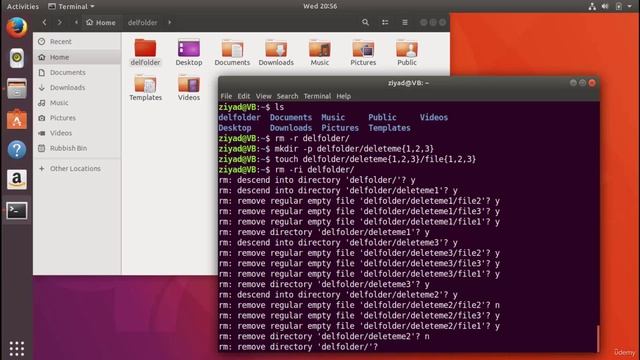Open the terminal View menu

[264, 96]
